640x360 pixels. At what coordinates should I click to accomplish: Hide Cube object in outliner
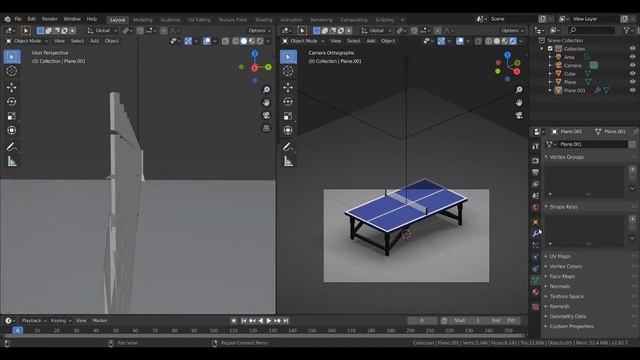click(632, 74)
